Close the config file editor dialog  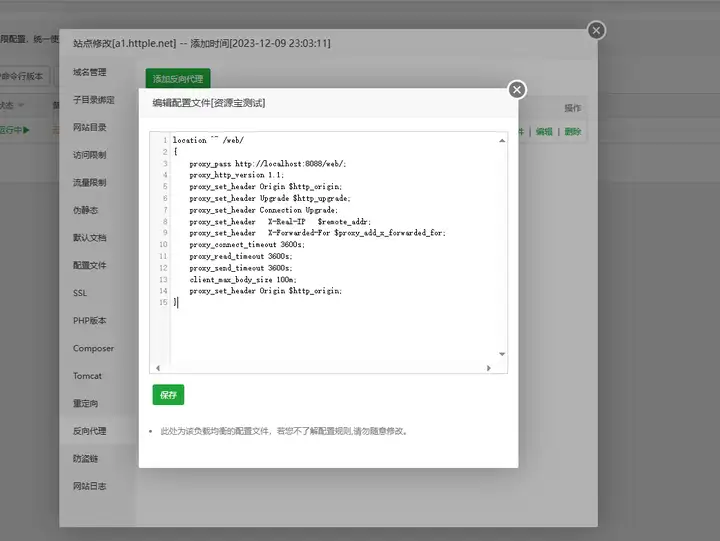tap(517, 90)
